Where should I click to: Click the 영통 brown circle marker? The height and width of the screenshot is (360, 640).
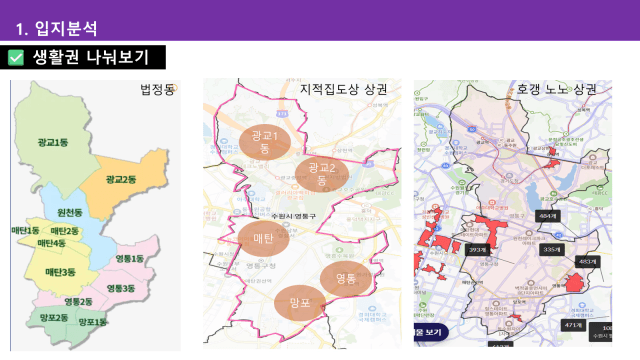point(346,278)
